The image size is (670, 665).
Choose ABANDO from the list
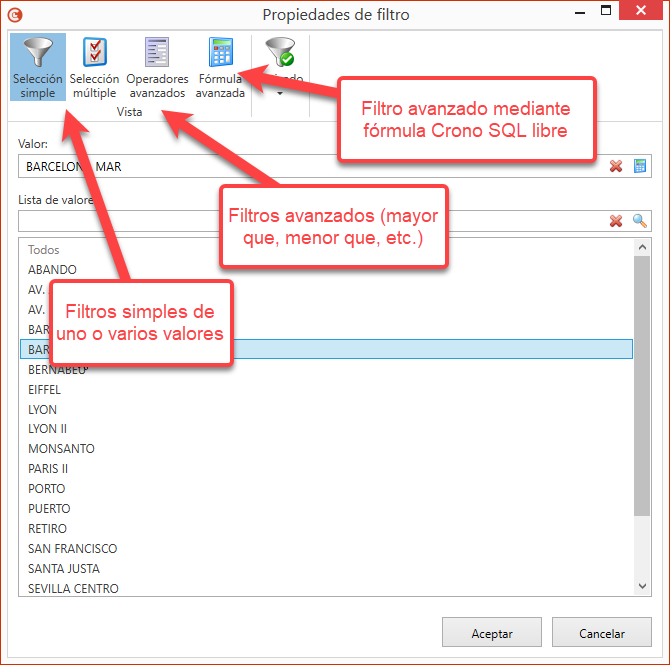click(53, 270)
